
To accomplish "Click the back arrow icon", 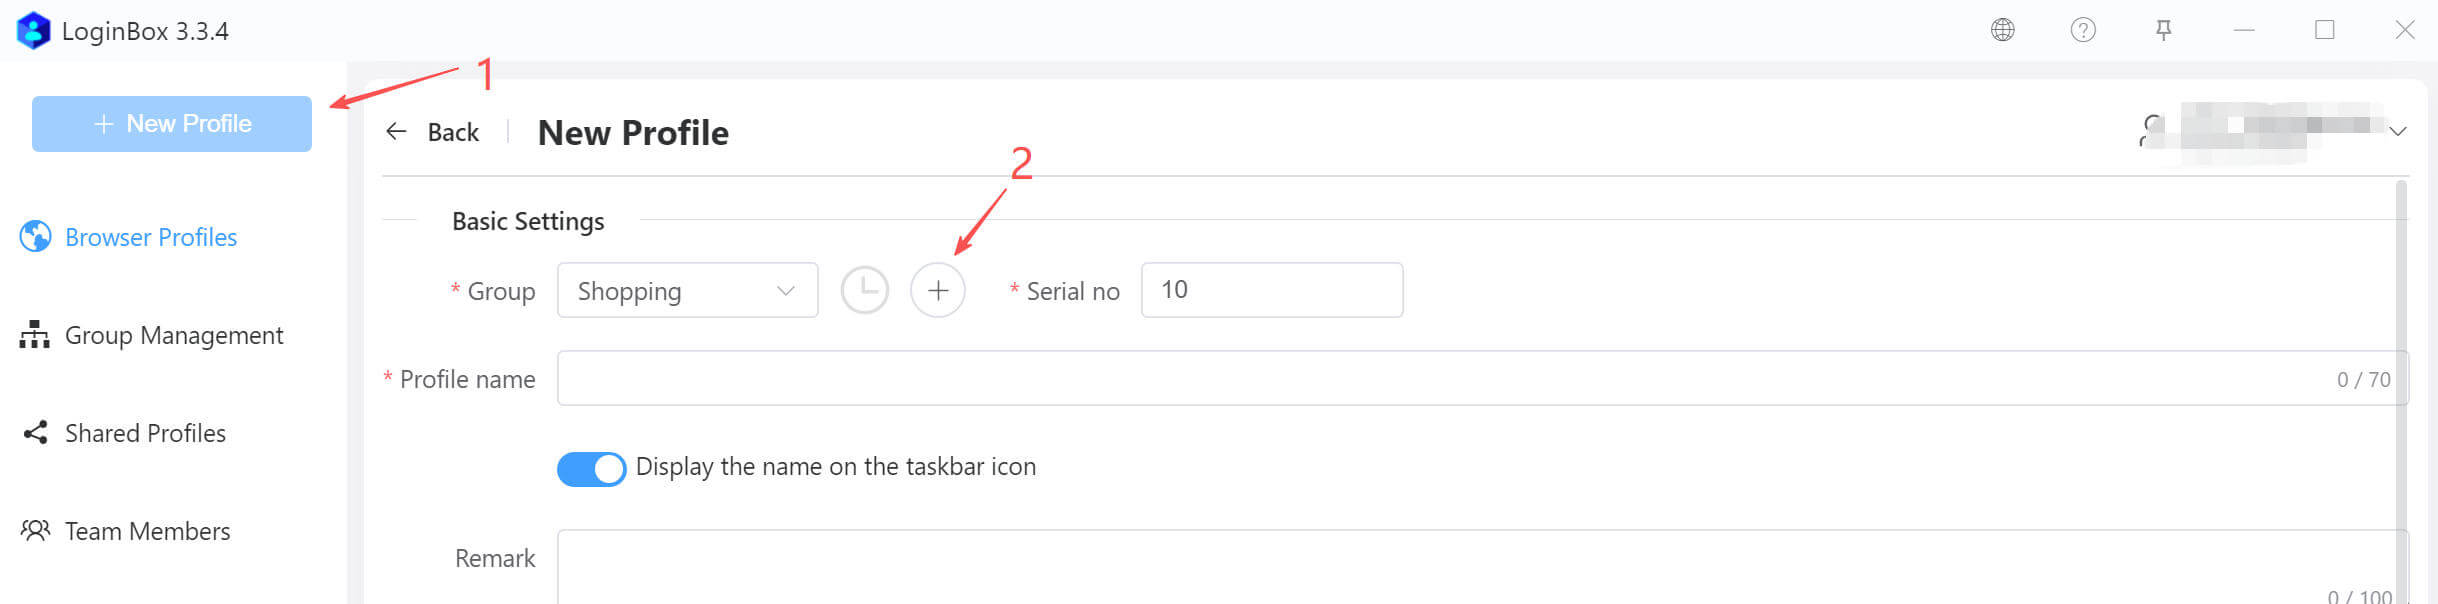I will 396,131.
